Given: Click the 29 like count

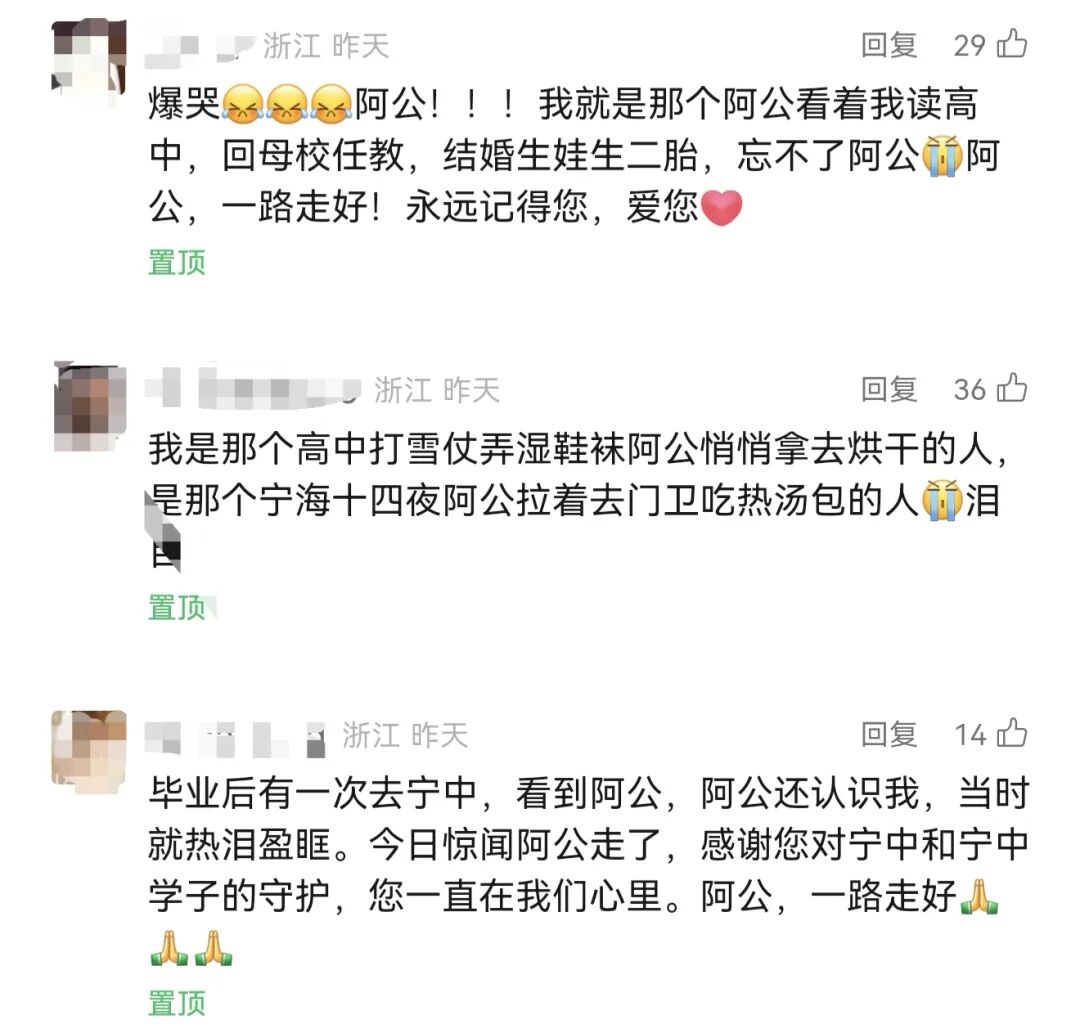Looking at the screenshot, I should coord(970,45).
